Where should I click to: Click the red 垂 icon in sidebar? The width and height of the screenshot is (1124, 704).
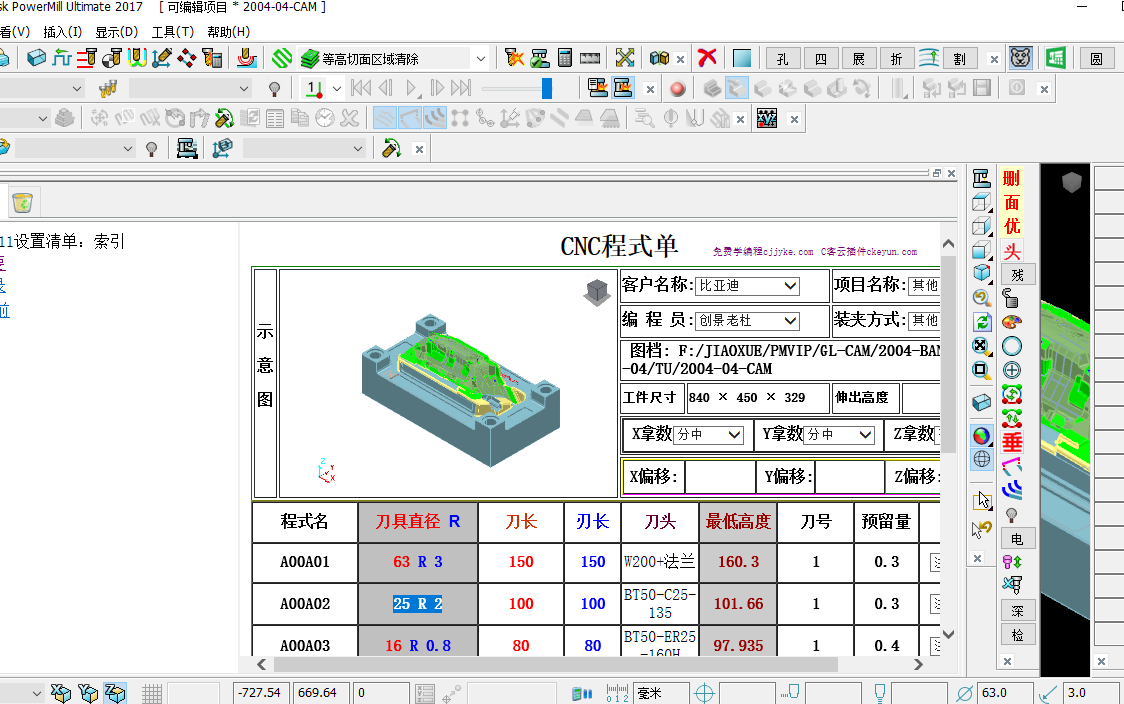pyautogui.click(x=1012, y=442)
